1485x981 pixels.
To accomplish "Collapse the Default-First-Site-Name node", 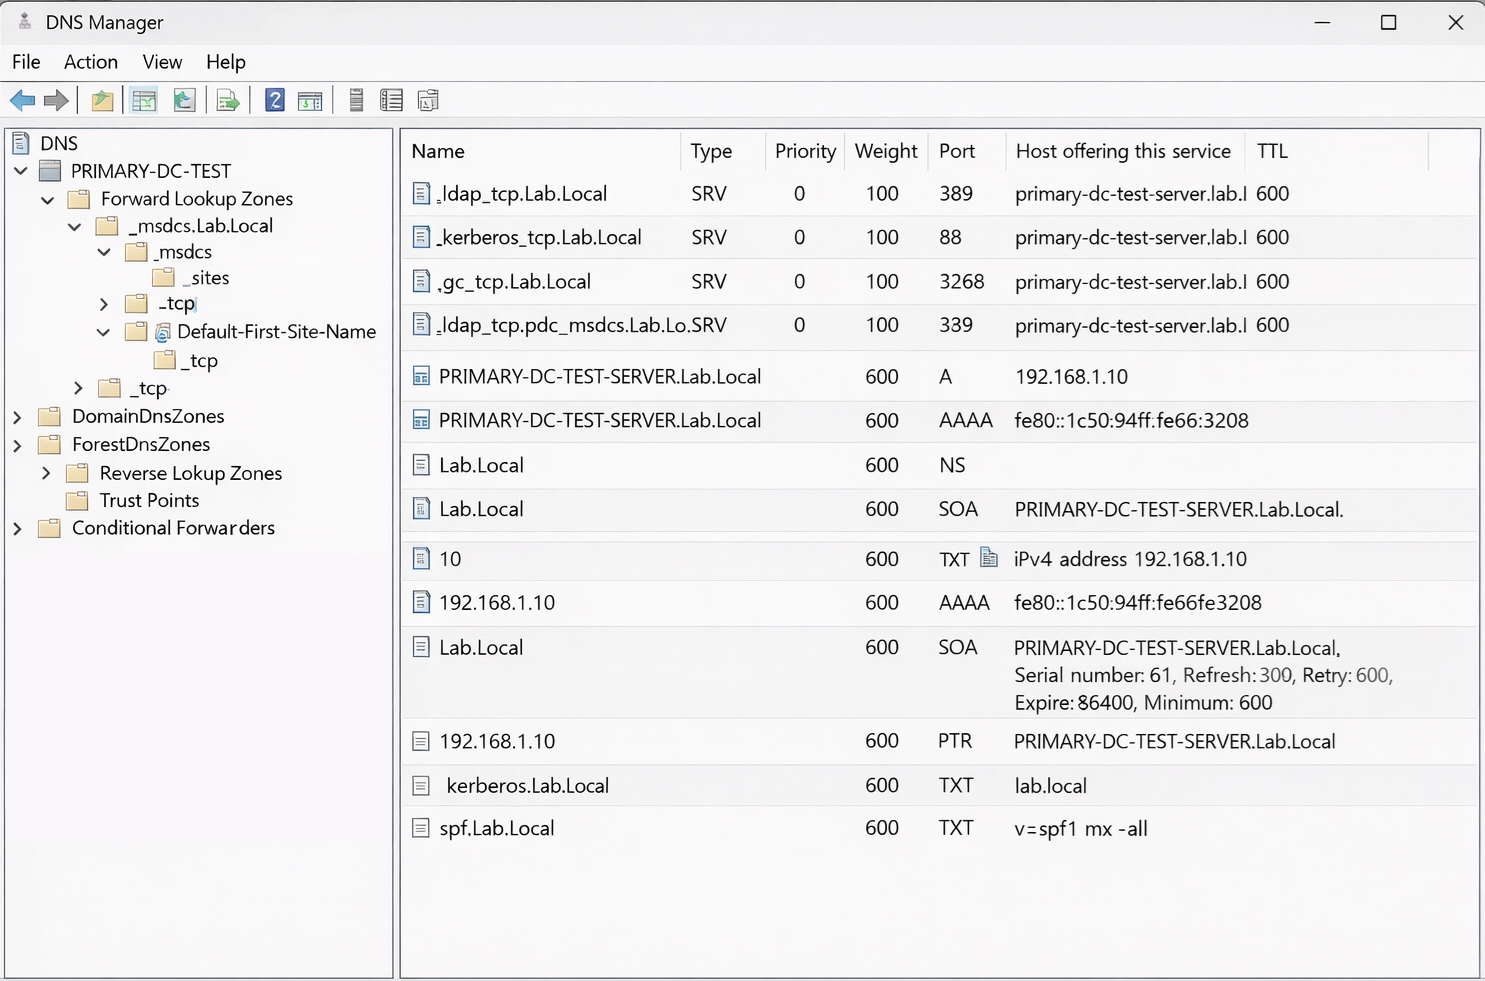I will [104, 332].
